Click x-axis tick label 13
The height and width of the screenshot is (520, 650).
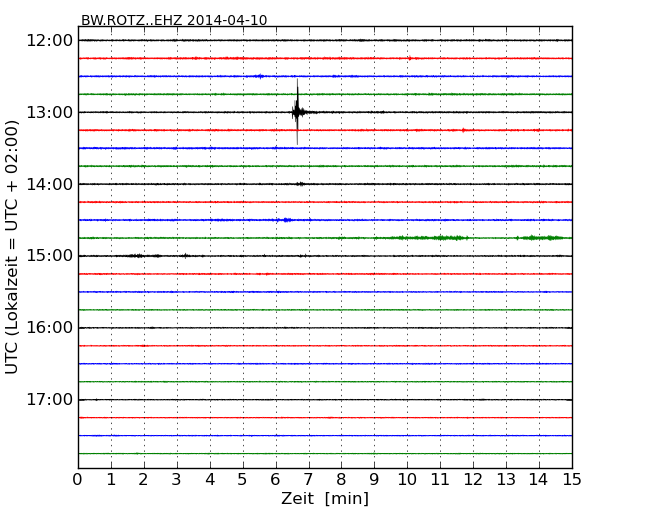[x=506, y=480]
